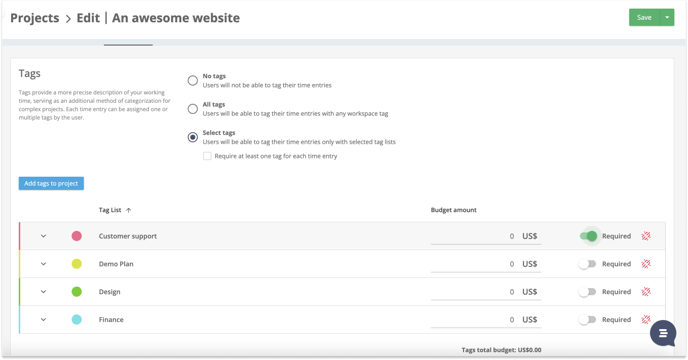Click the green Save button
The height and width of the screenshot is (360, 688).
pyautogui.click(x=644, y=18)
